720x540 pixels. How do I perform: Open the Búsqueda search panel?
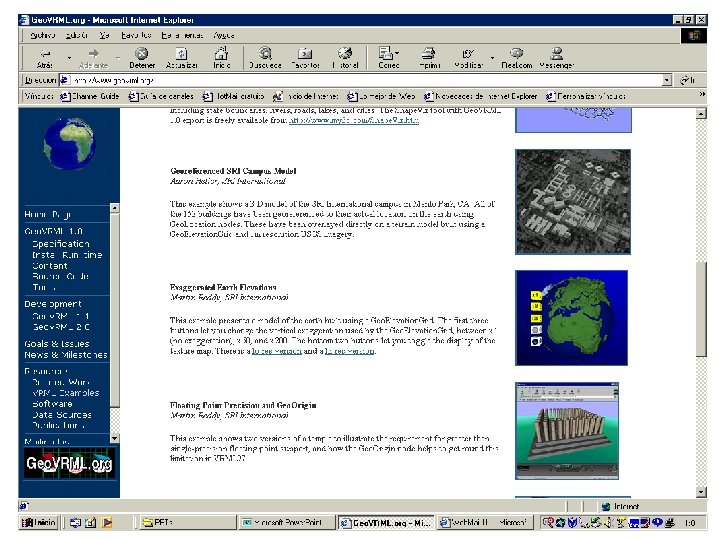pos(265,57)
